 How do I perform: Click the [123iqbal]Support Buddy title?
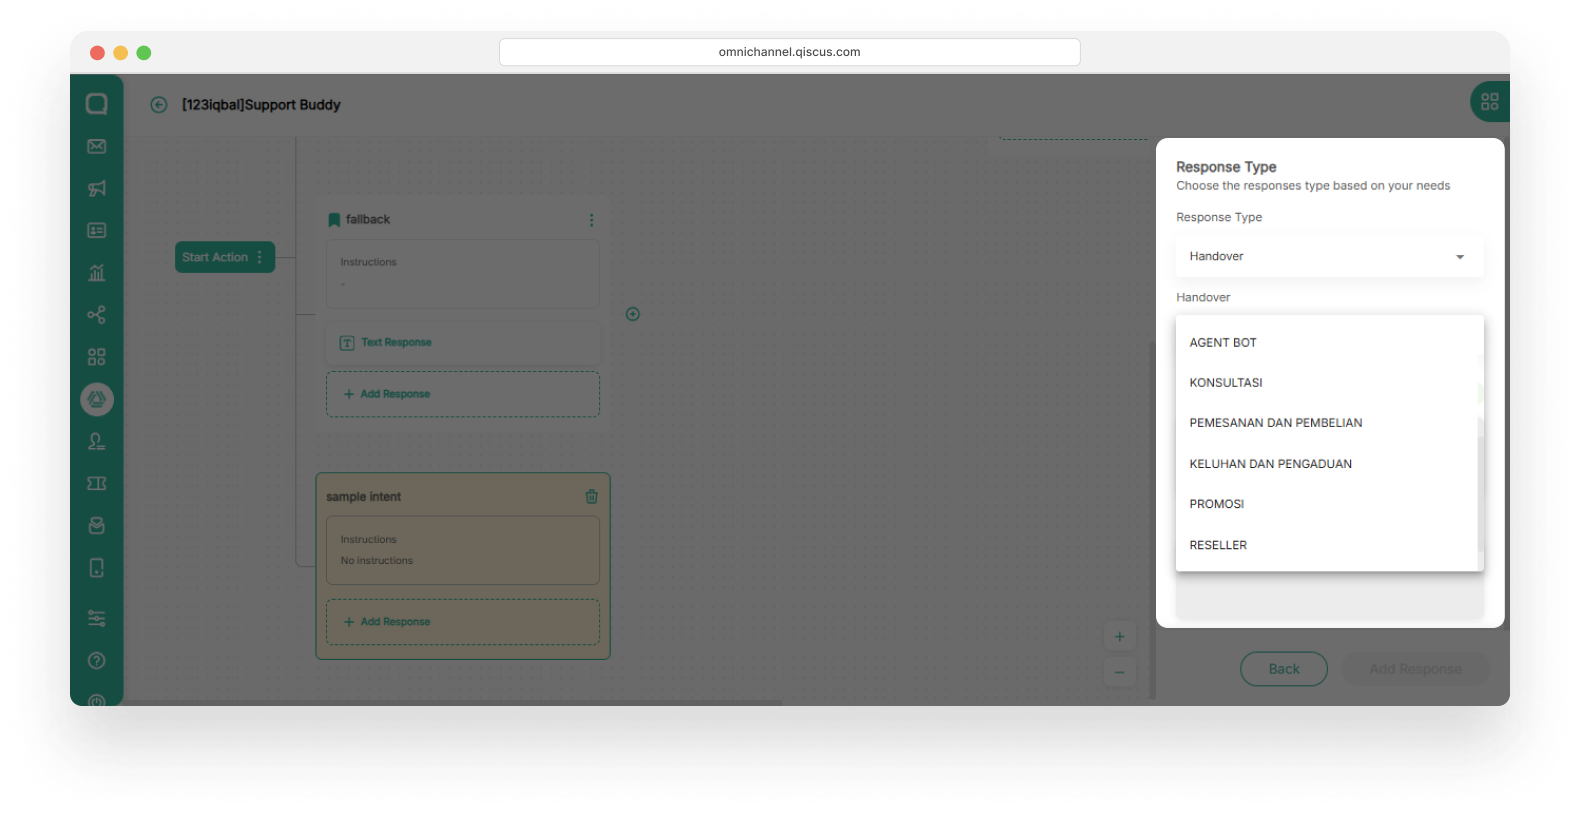(x=261, y=105)
